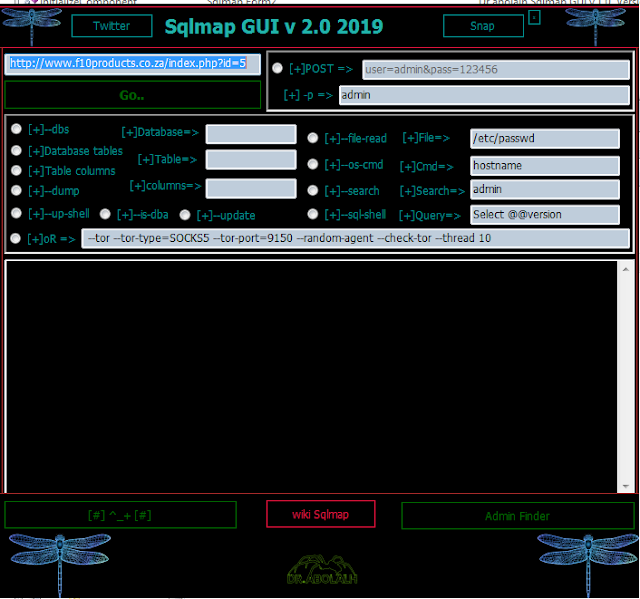Viewport: 640px width, 599px height.
Task: Open the wiki Sqlmap button
Action: (x=320, y=514)
